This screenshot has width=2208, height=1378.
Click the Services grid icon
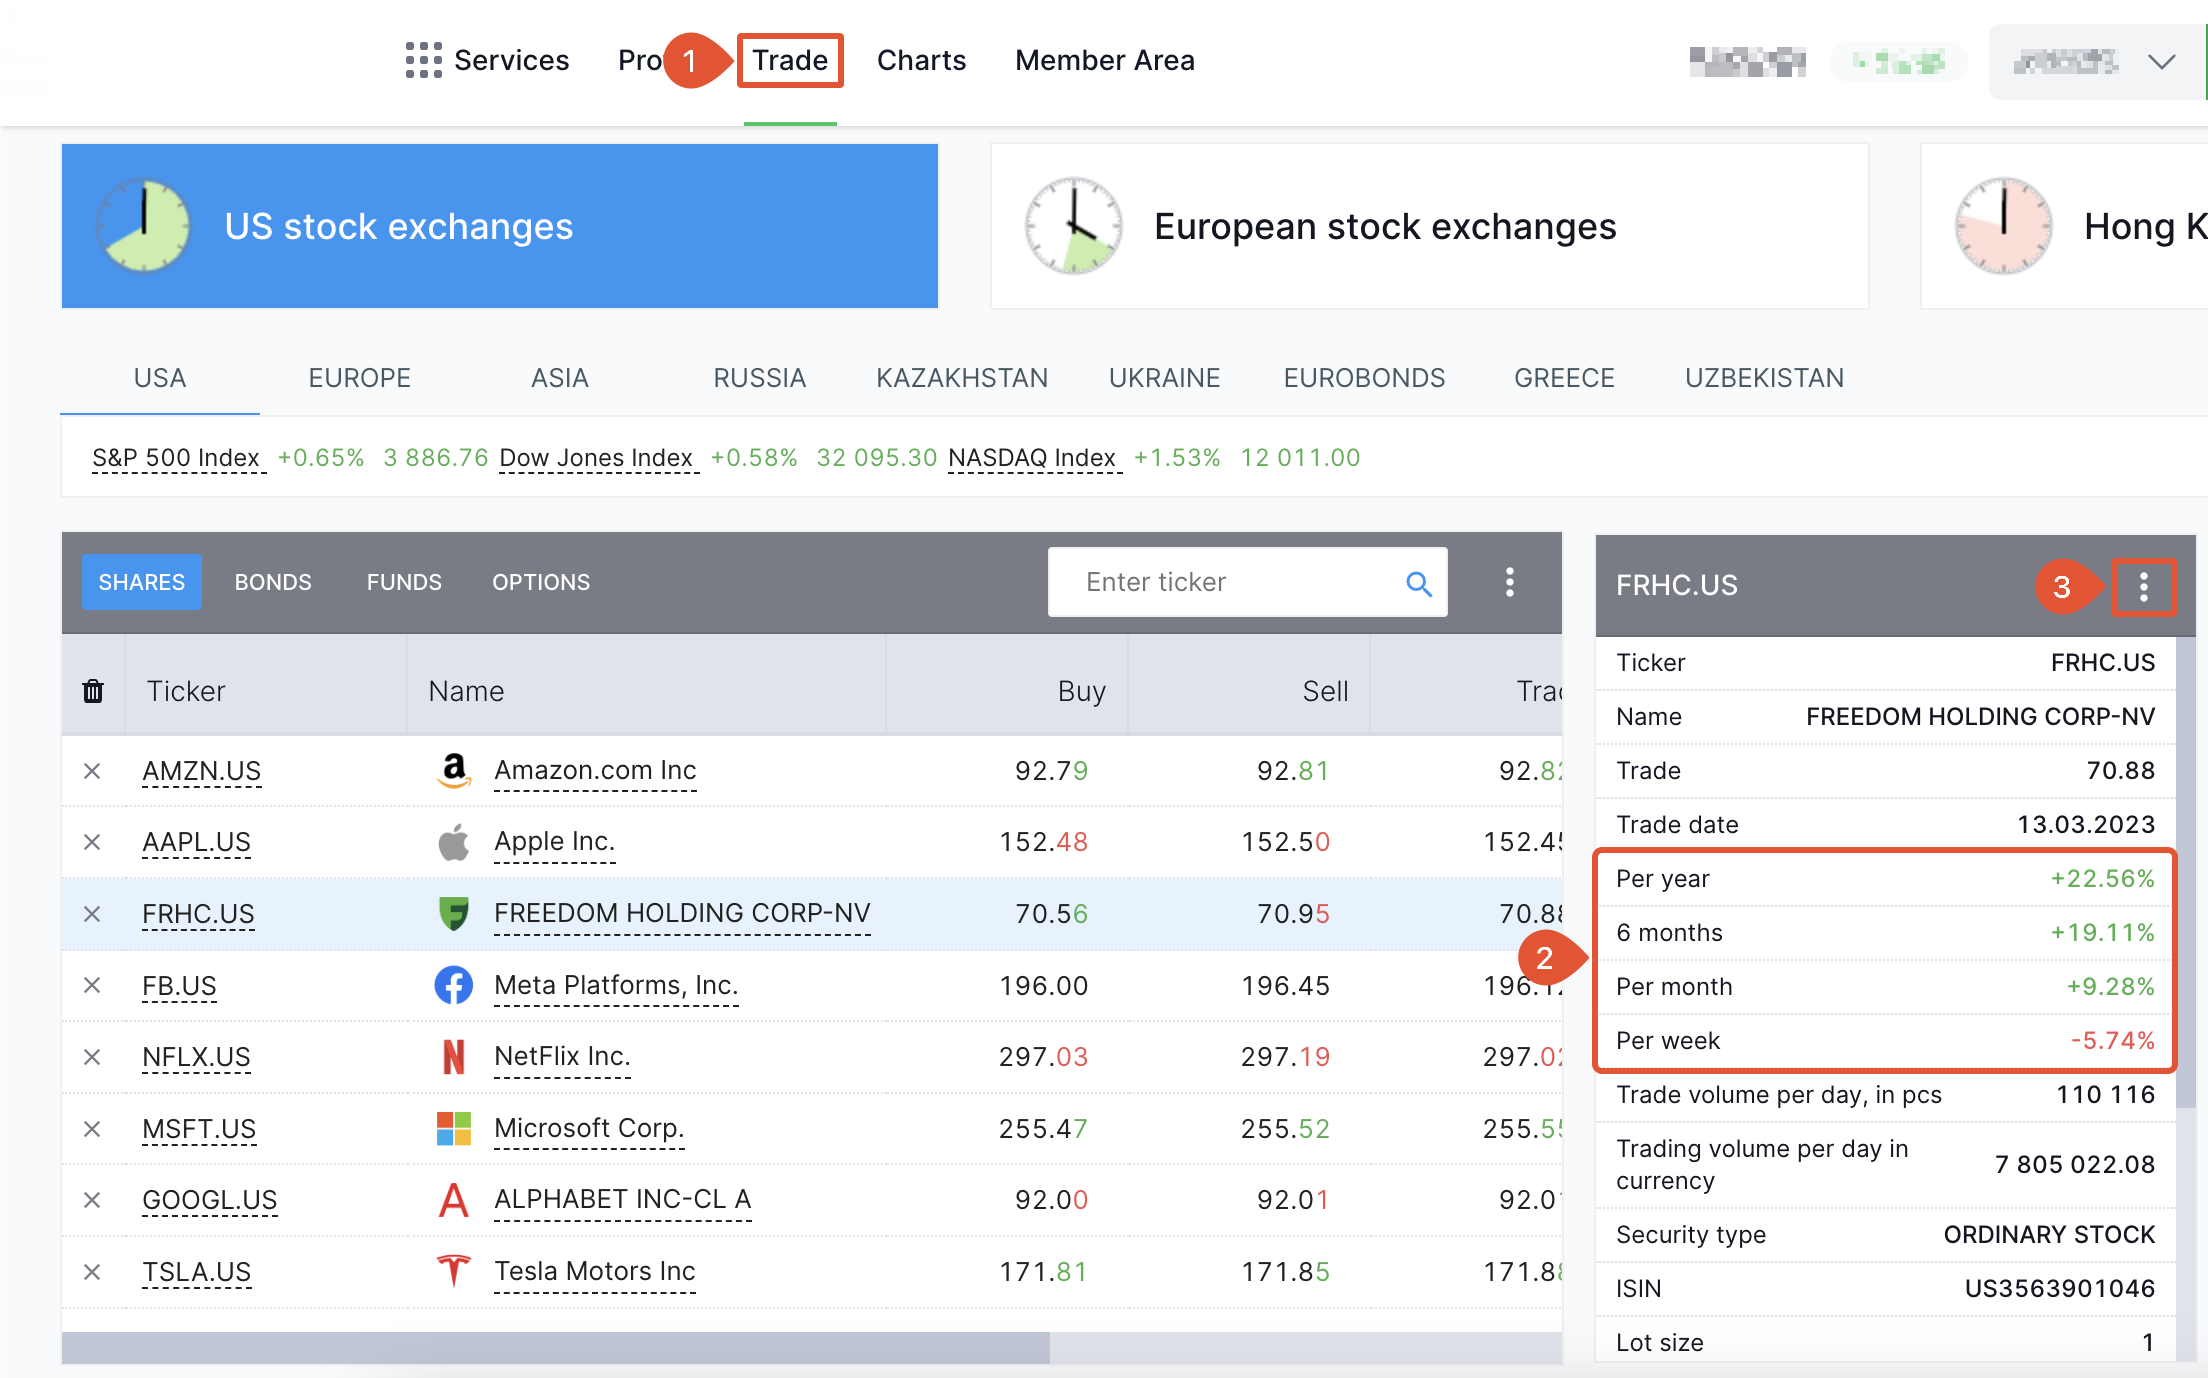click(423, 60)
